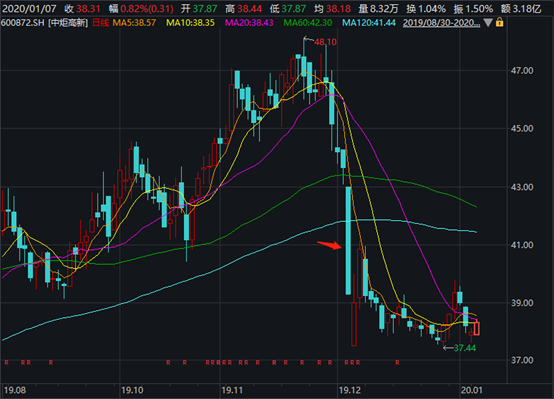The width and height of the screenshot is (554, 399).
Task: Select the last red hollow candlestick
Action: coord(477,328)
